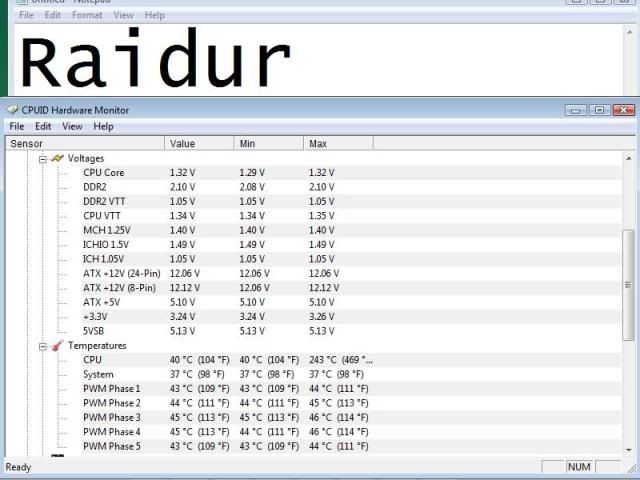
Task: Collapse the Temperatures tree node
Action: point(43,347)
